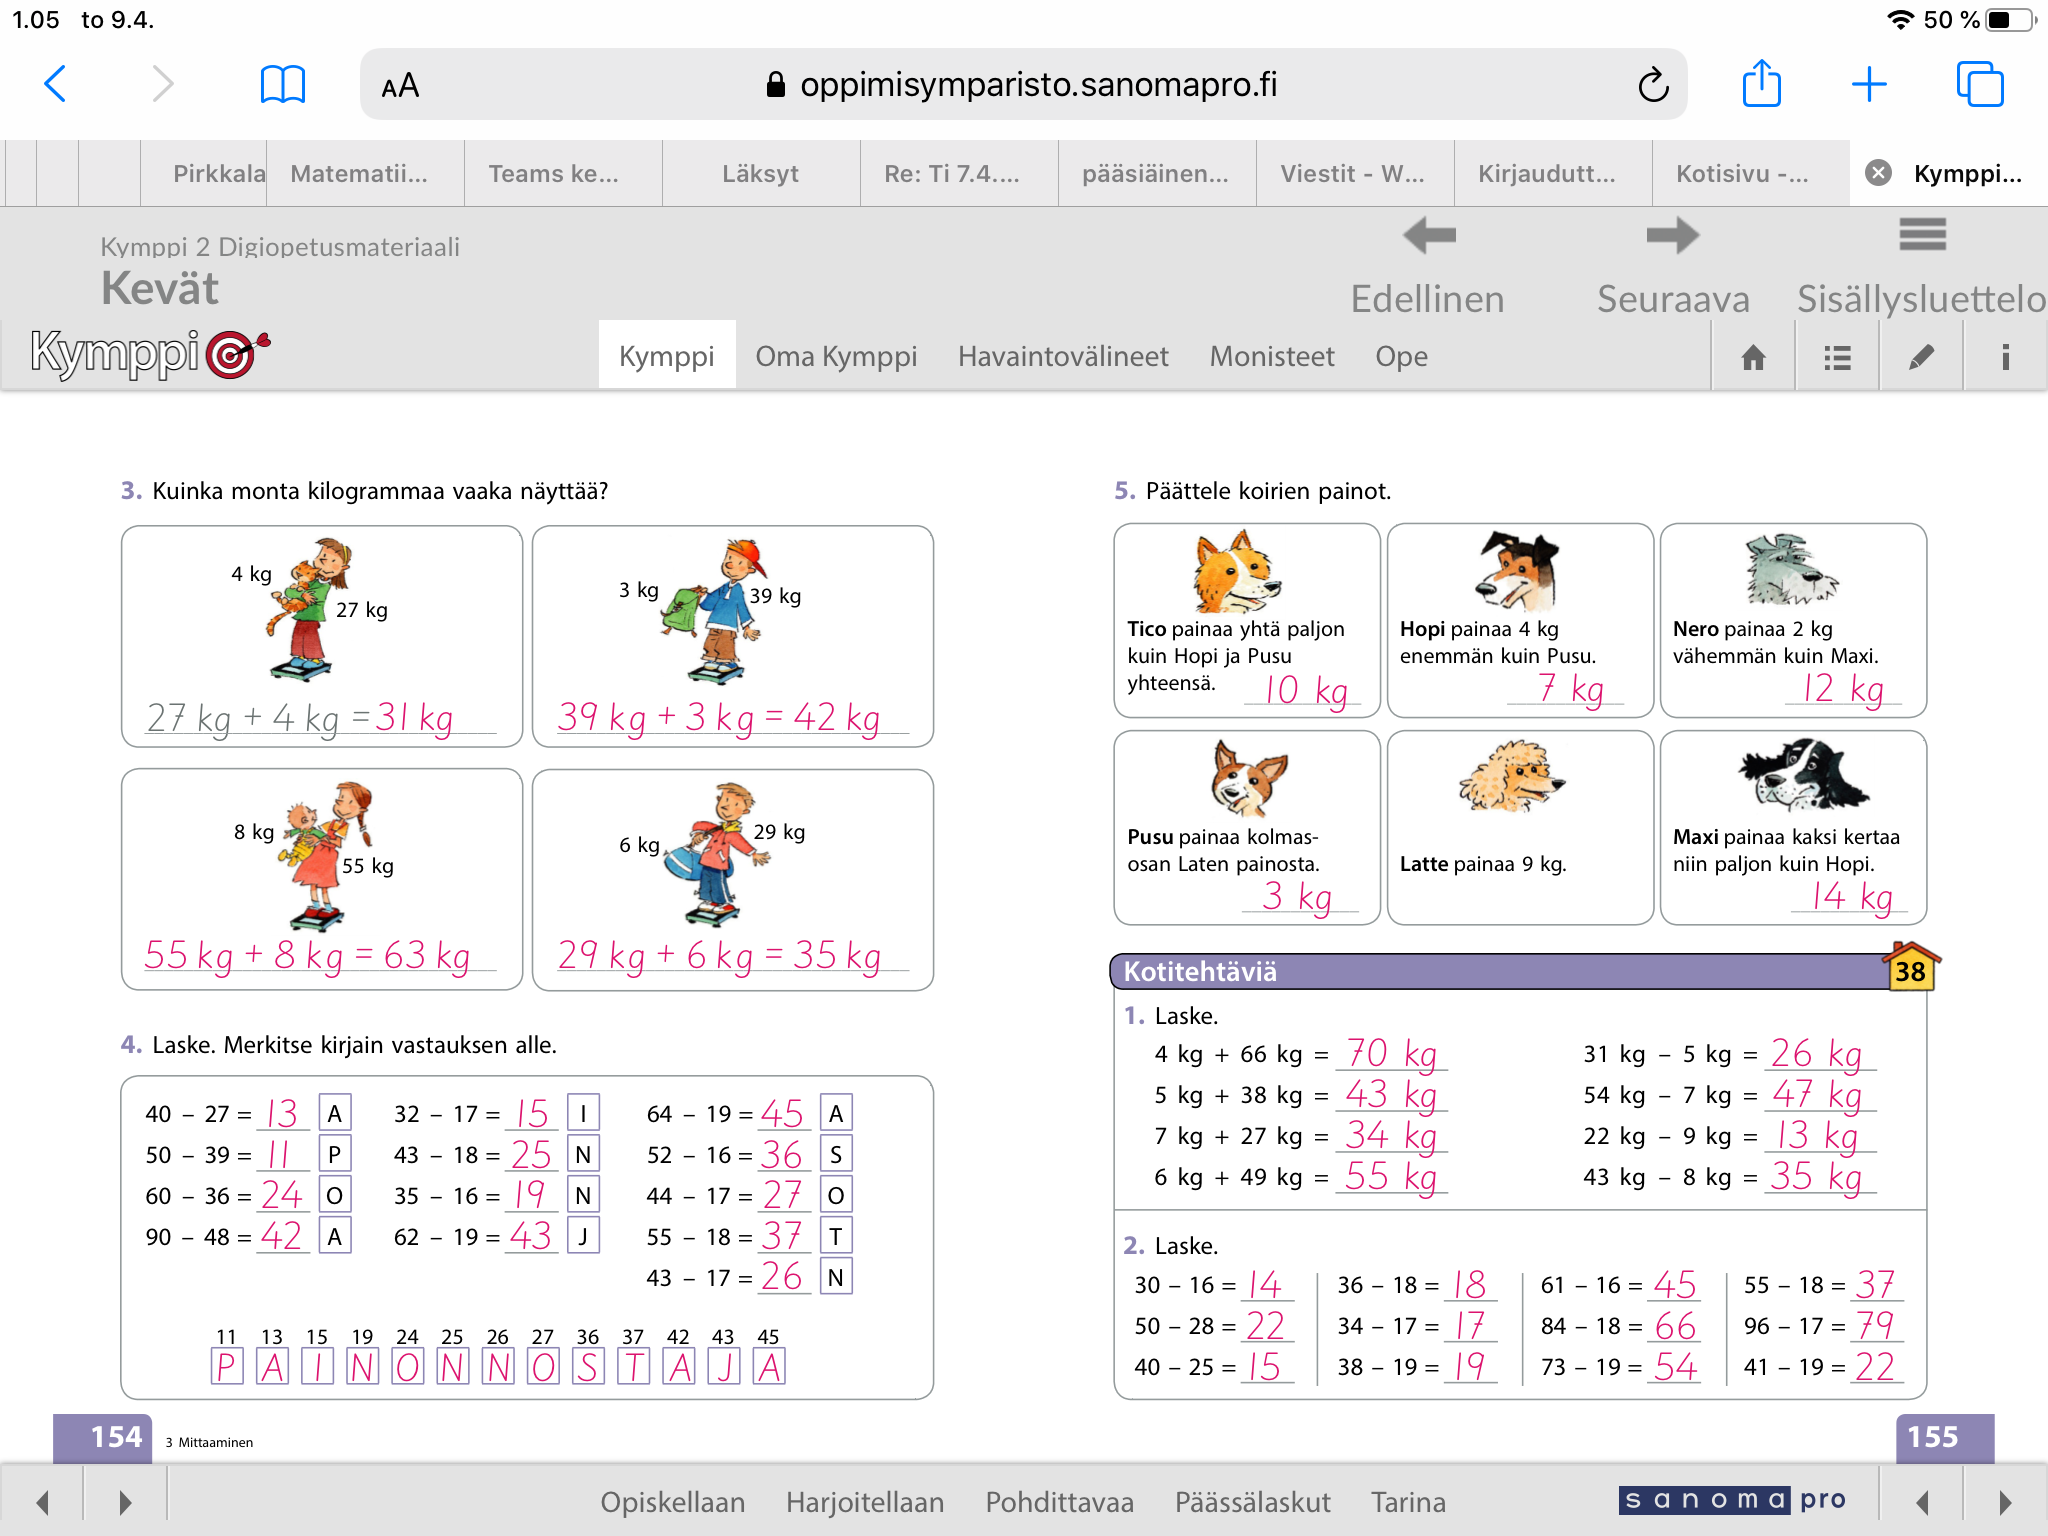Close the Kymppi browser tab
2048x1536 pixels.
pyautogui.click(x=1878, y=173)
